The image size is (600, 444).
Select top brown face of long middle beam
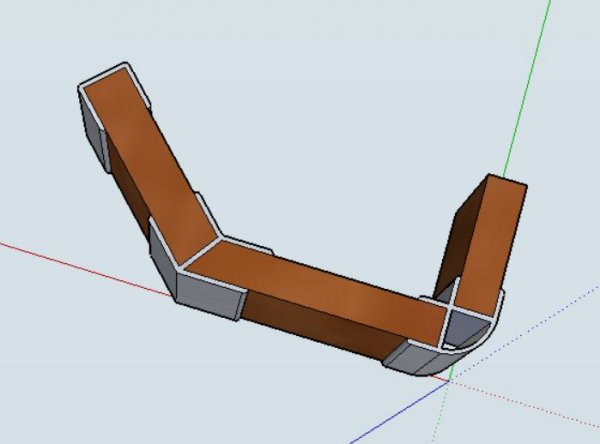(x=320, y=288)
